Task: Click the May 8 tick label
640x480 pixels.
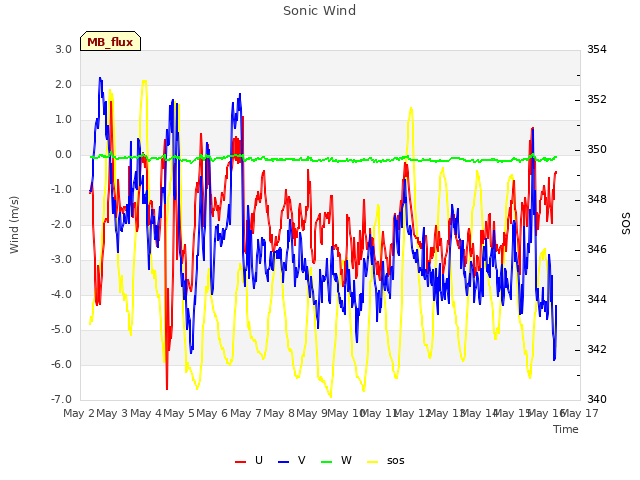Action: [x=279, y=413]
